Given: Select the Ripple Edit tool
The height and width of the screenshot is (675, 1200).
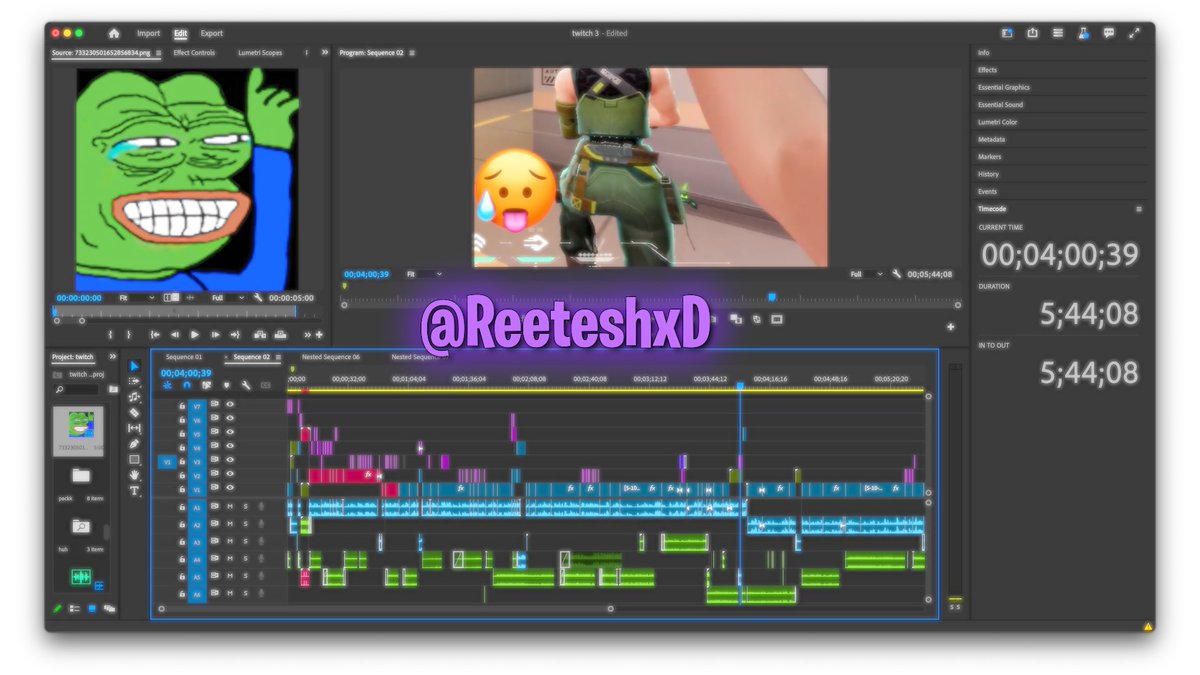Looking at the screenshot, I should [135, 397].
